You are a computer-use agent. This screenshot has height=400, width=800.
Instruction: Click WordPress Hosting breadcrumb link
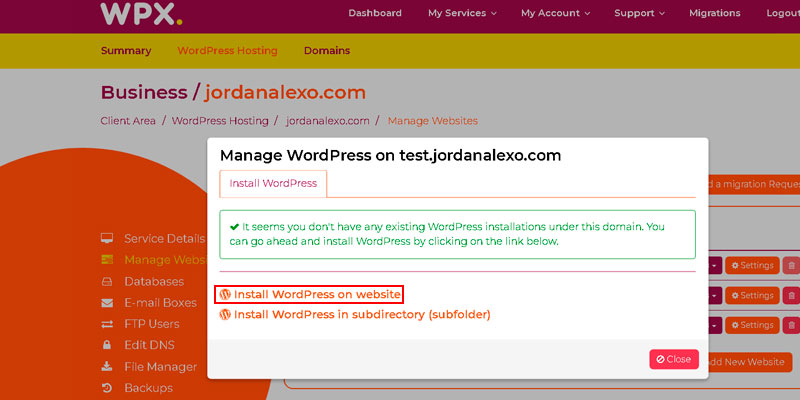click(220, 121)
